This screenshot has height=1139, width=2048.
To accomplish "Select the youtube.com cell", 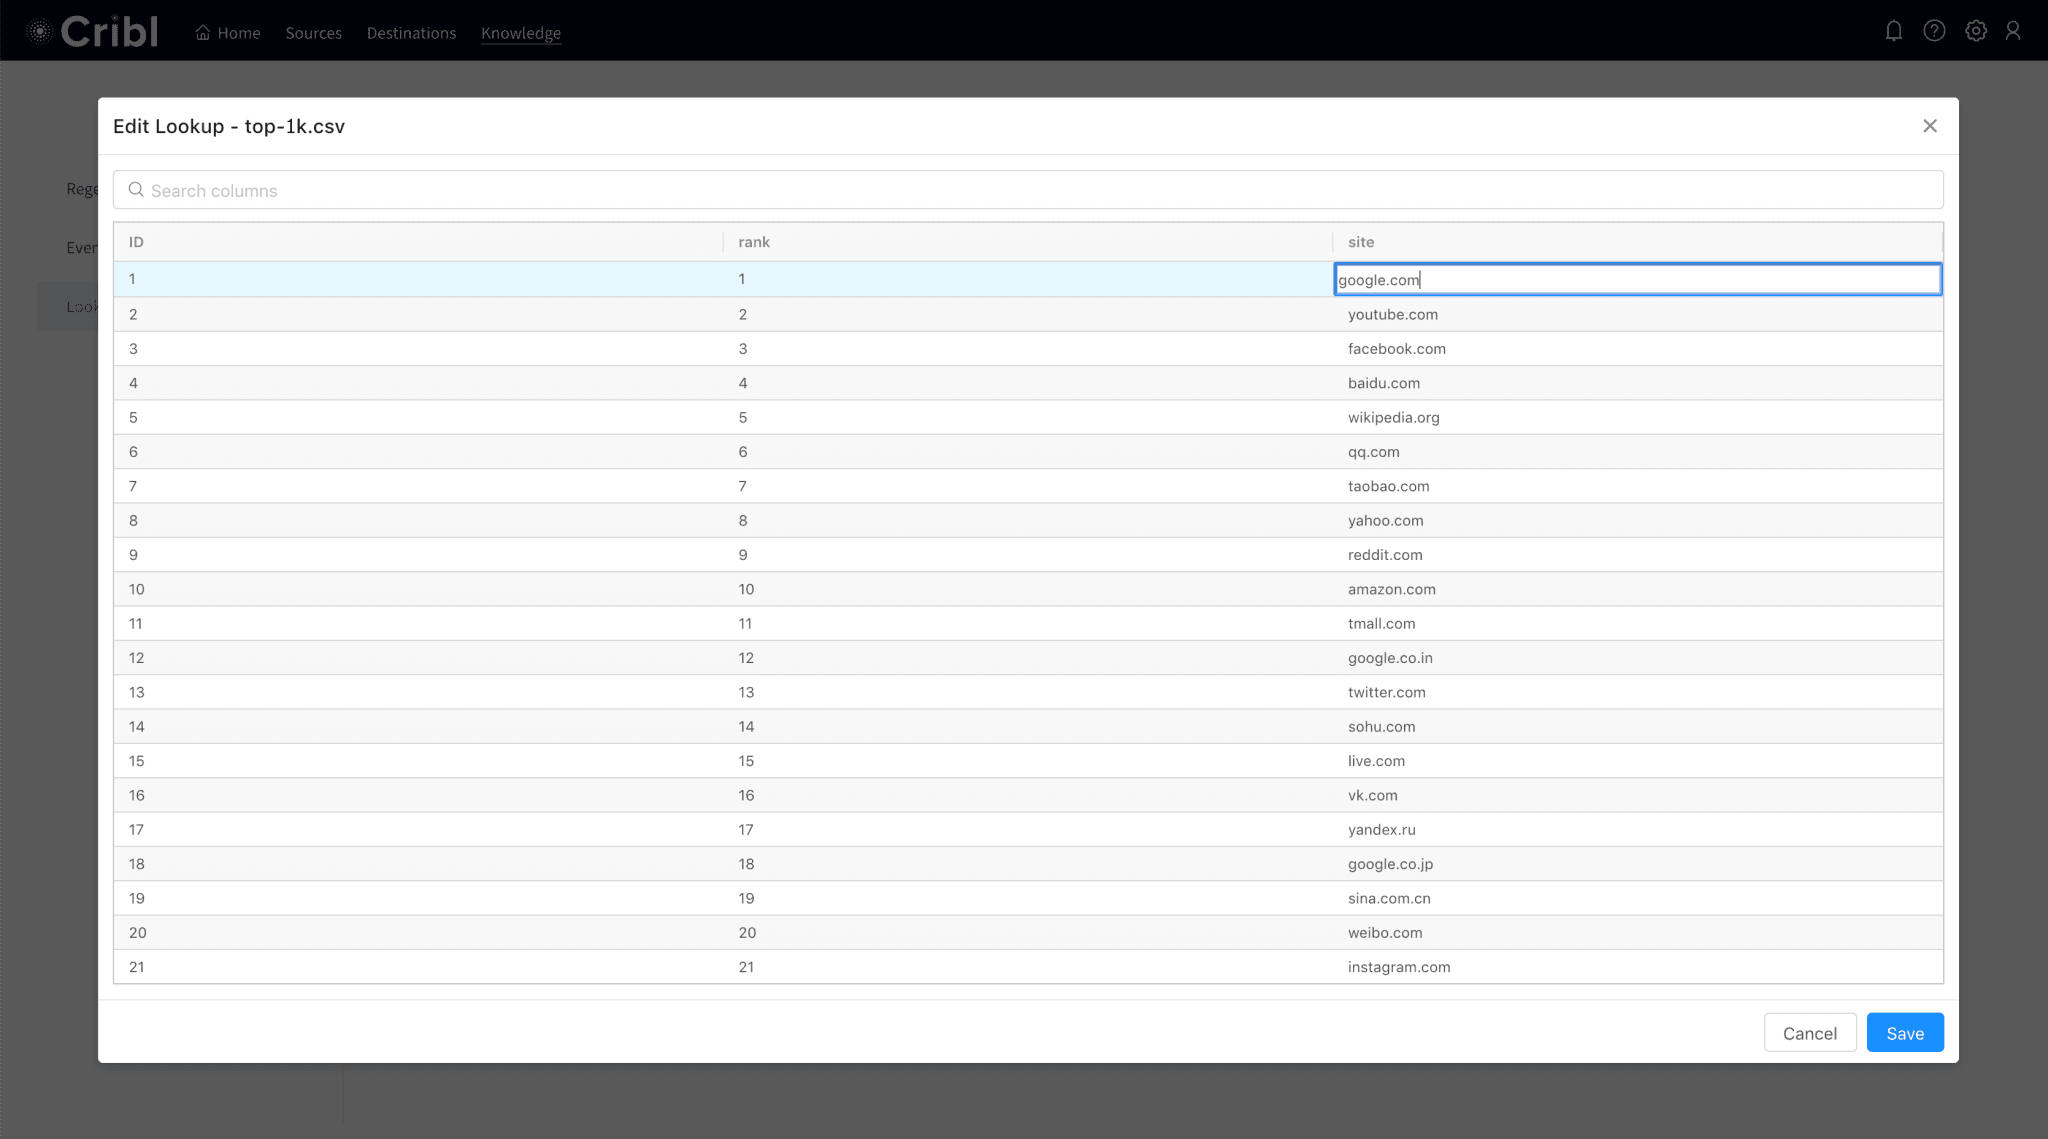I will (x=1392, y=314).
